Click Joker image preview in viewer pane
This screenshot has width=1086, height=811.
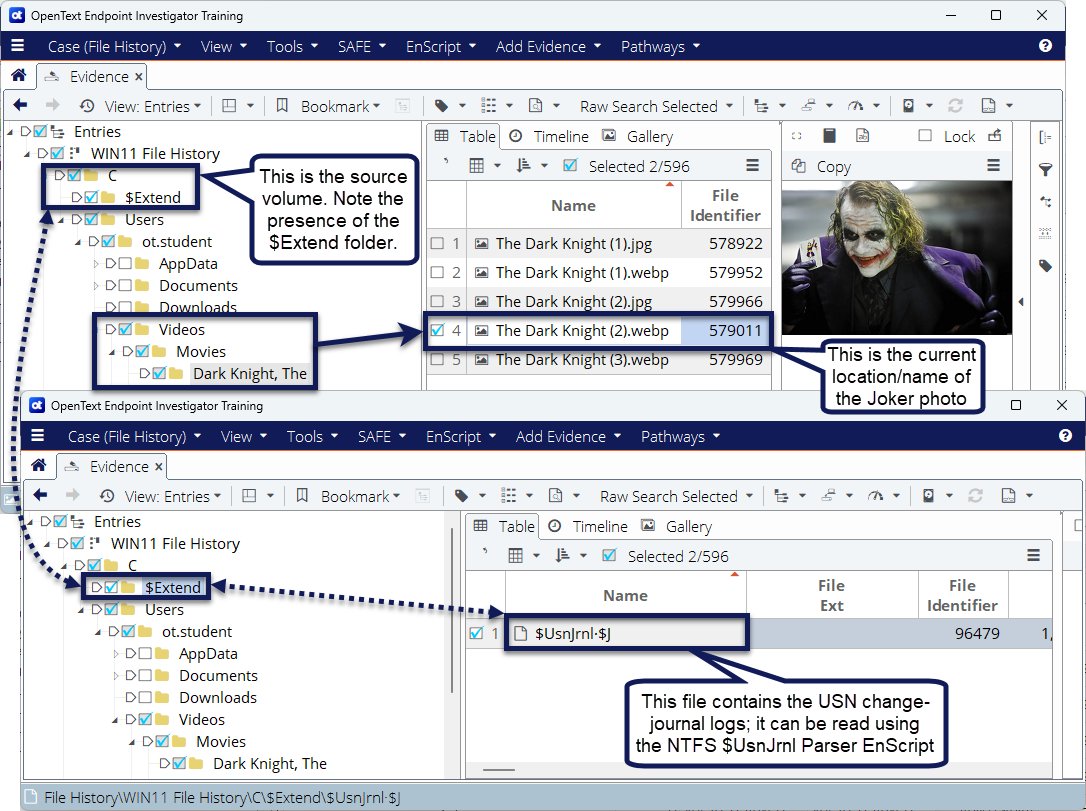point(897,258)
